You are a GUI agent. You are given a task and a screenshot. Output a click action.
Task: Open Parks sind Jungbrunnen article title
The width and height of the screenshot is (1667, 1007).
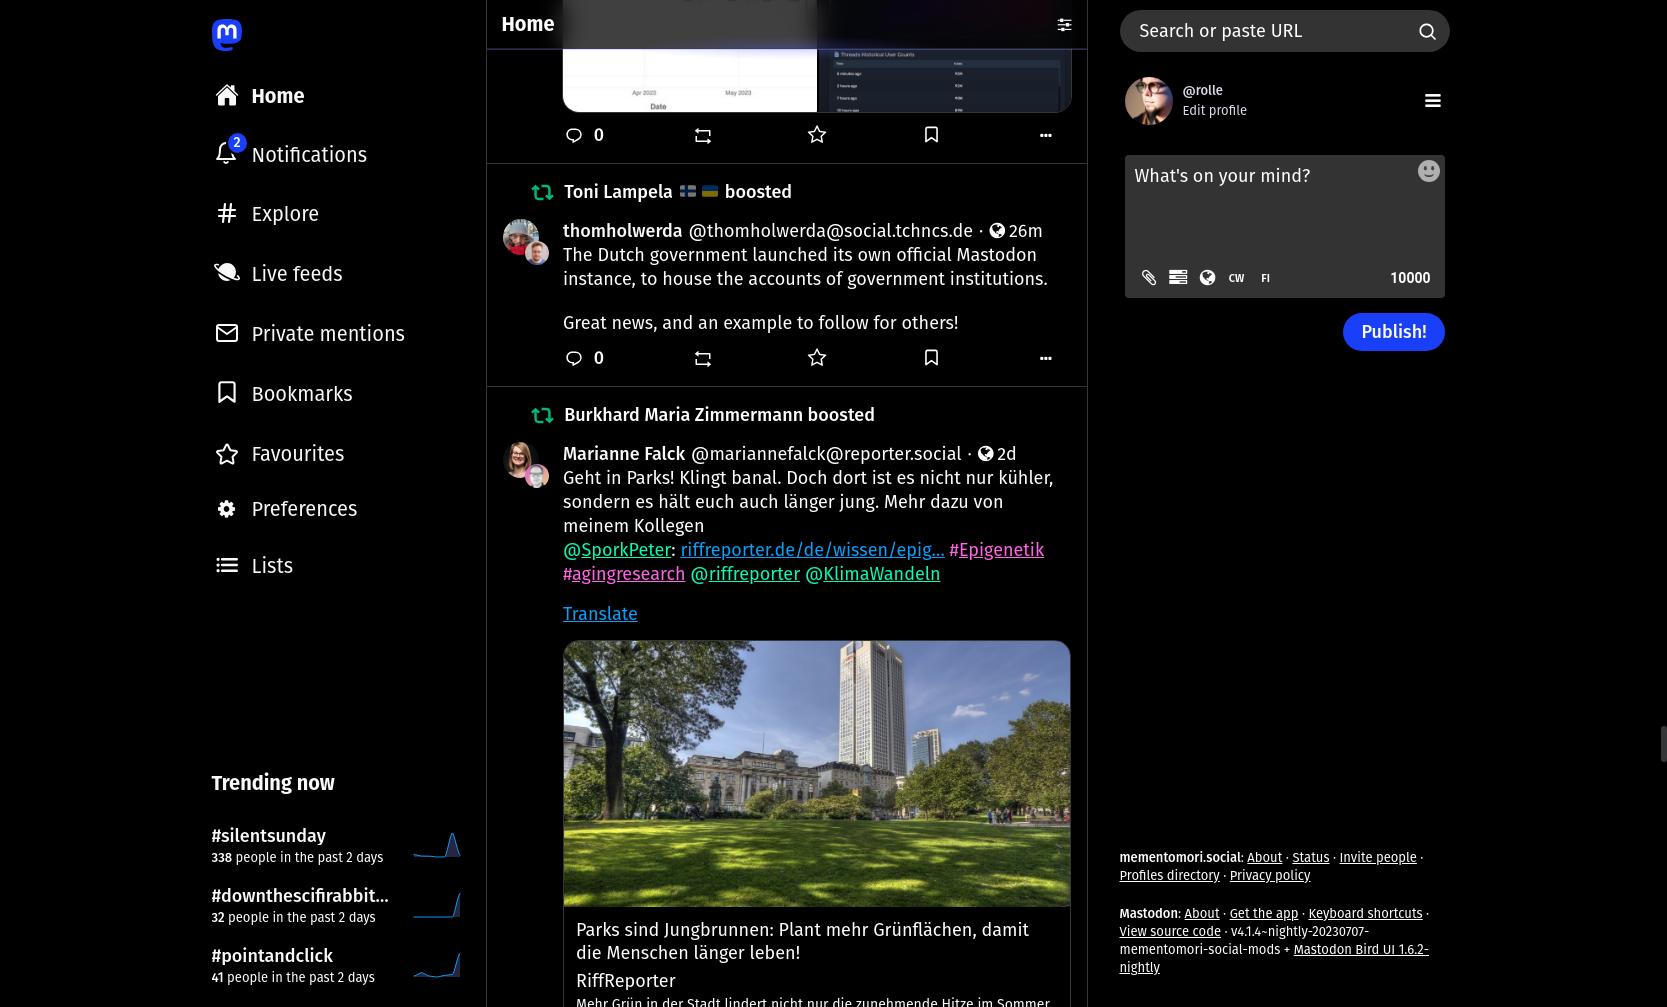802,941
